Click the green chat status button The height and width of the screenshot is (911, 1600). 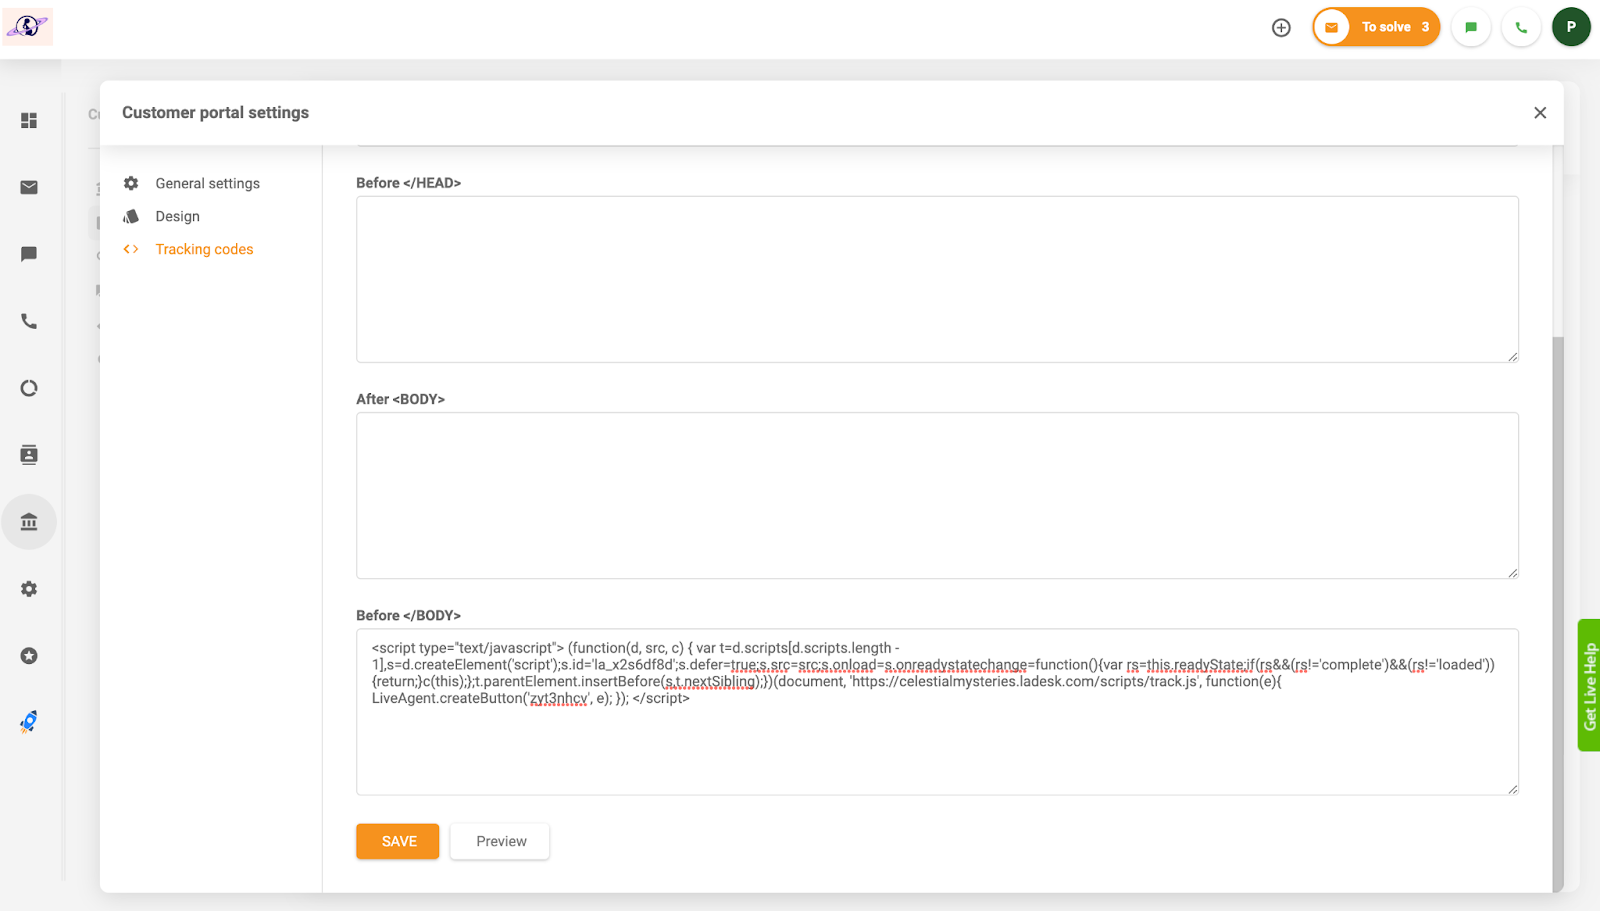coord(1471,28)
